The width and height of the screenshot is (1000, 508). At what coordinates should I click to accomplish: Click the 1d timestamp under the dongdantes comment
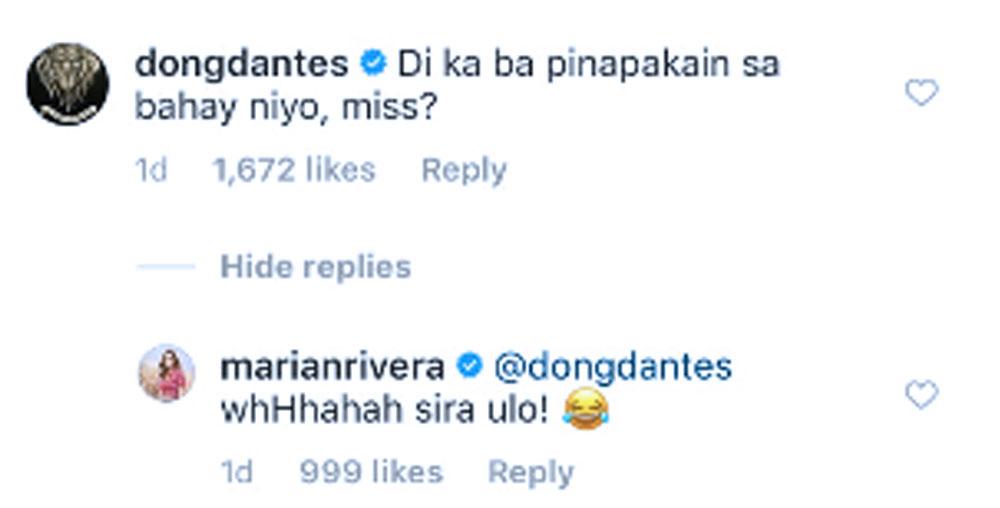pos(151,171)
